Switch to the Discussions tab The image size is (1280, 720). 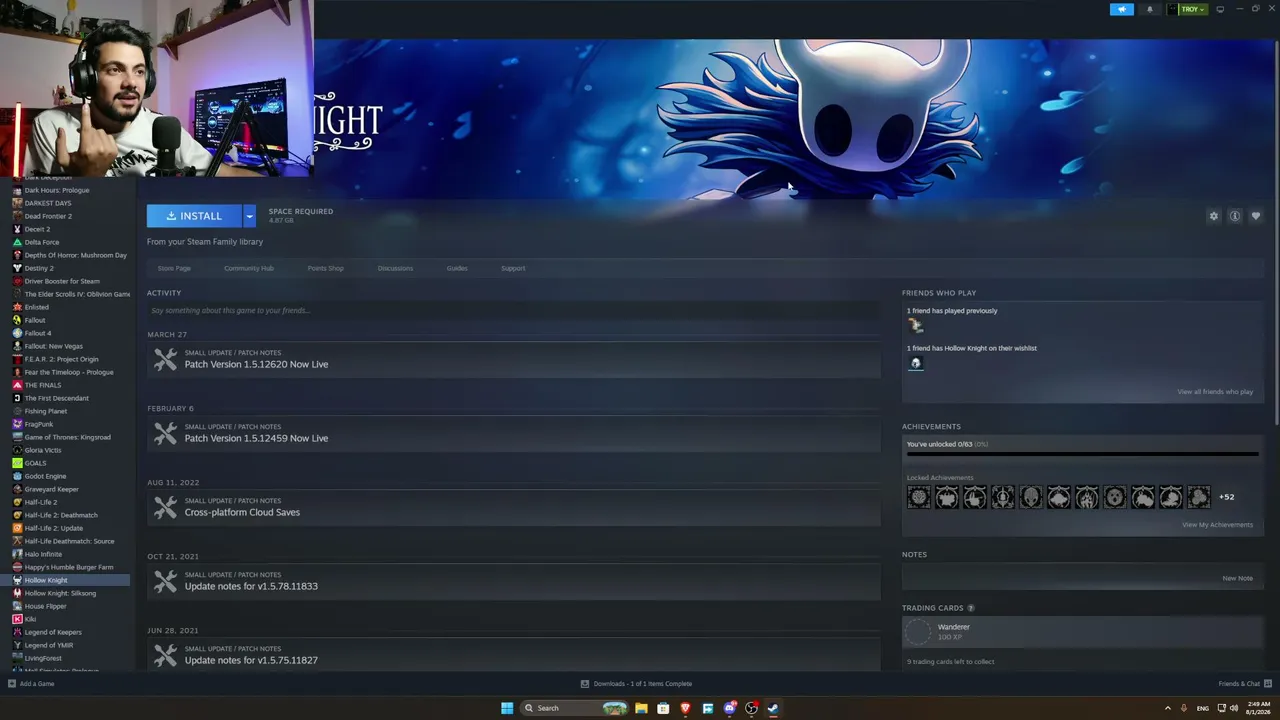click(395, 268)
